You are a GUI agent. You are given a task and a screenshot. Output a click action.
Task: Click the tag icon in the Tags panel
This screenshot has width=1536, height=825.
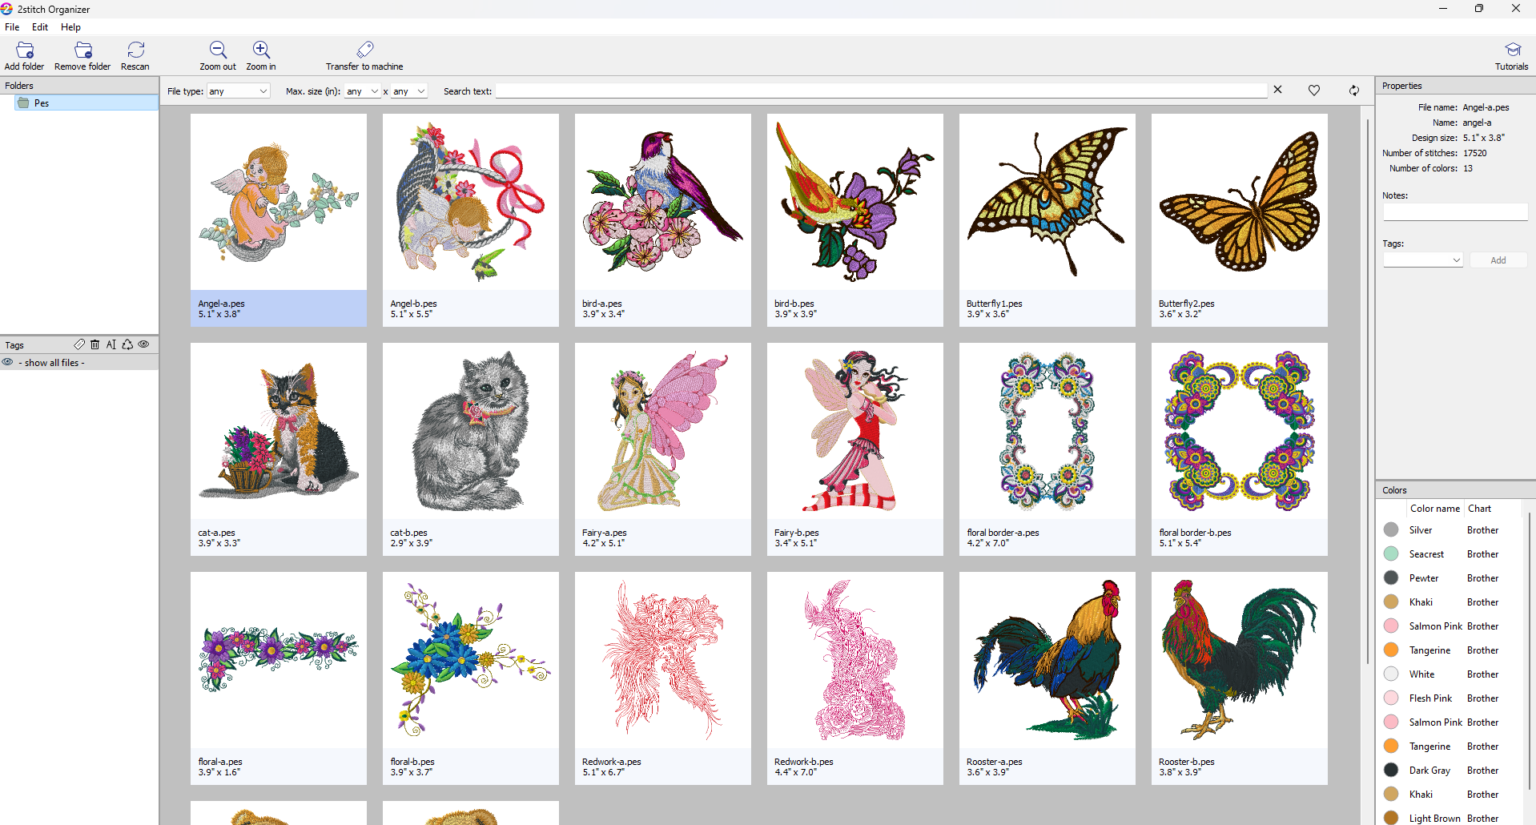click(79, 344)
